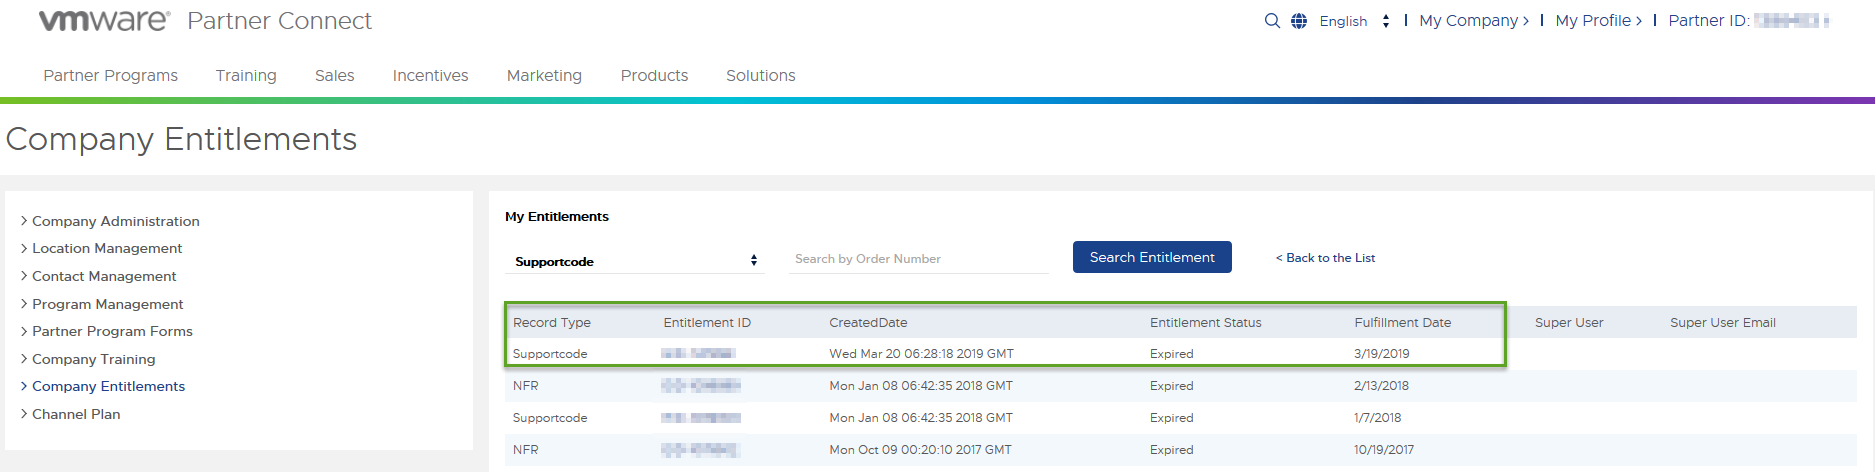Select Wed Mar 20 06:28:18 2019 GMT cell
1875x472 pixels.
click(x=921, y=354)
